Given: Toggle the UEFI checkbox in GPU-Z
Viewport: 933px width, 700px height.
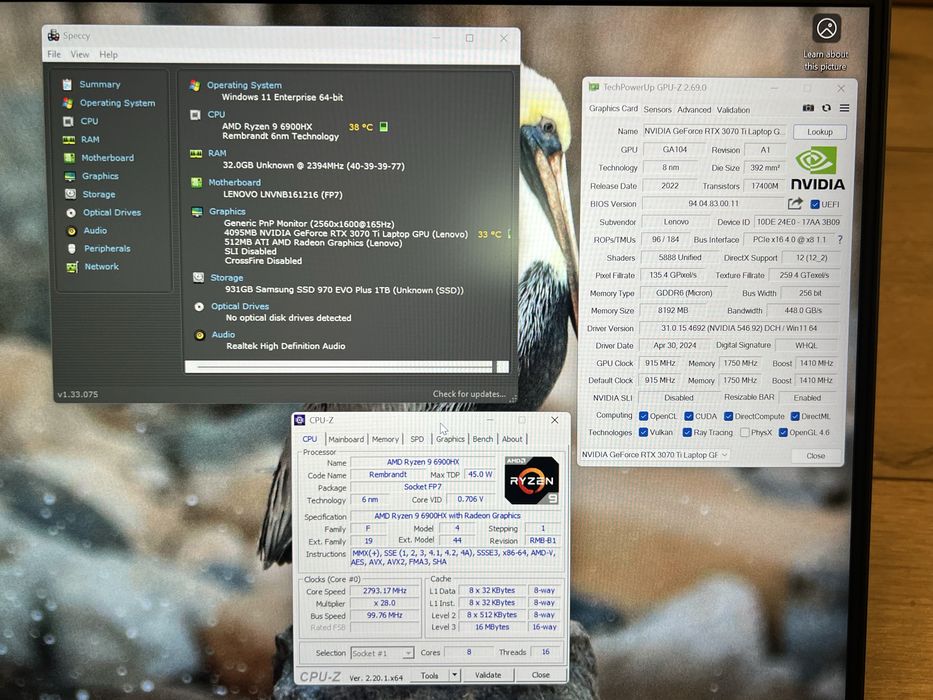Looking at the screenshot, I should click(815, 204).
